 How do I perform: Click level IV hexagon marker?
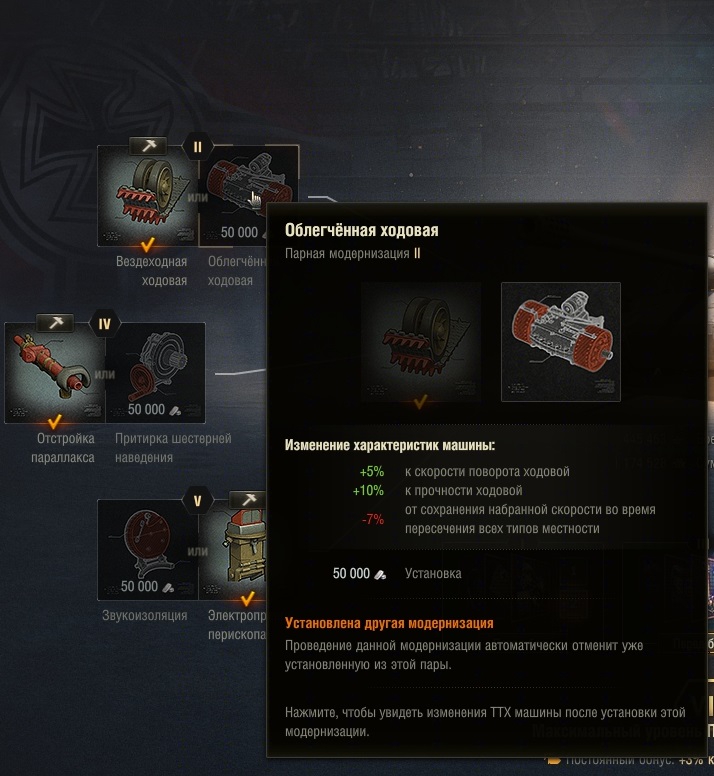point(104,324)
